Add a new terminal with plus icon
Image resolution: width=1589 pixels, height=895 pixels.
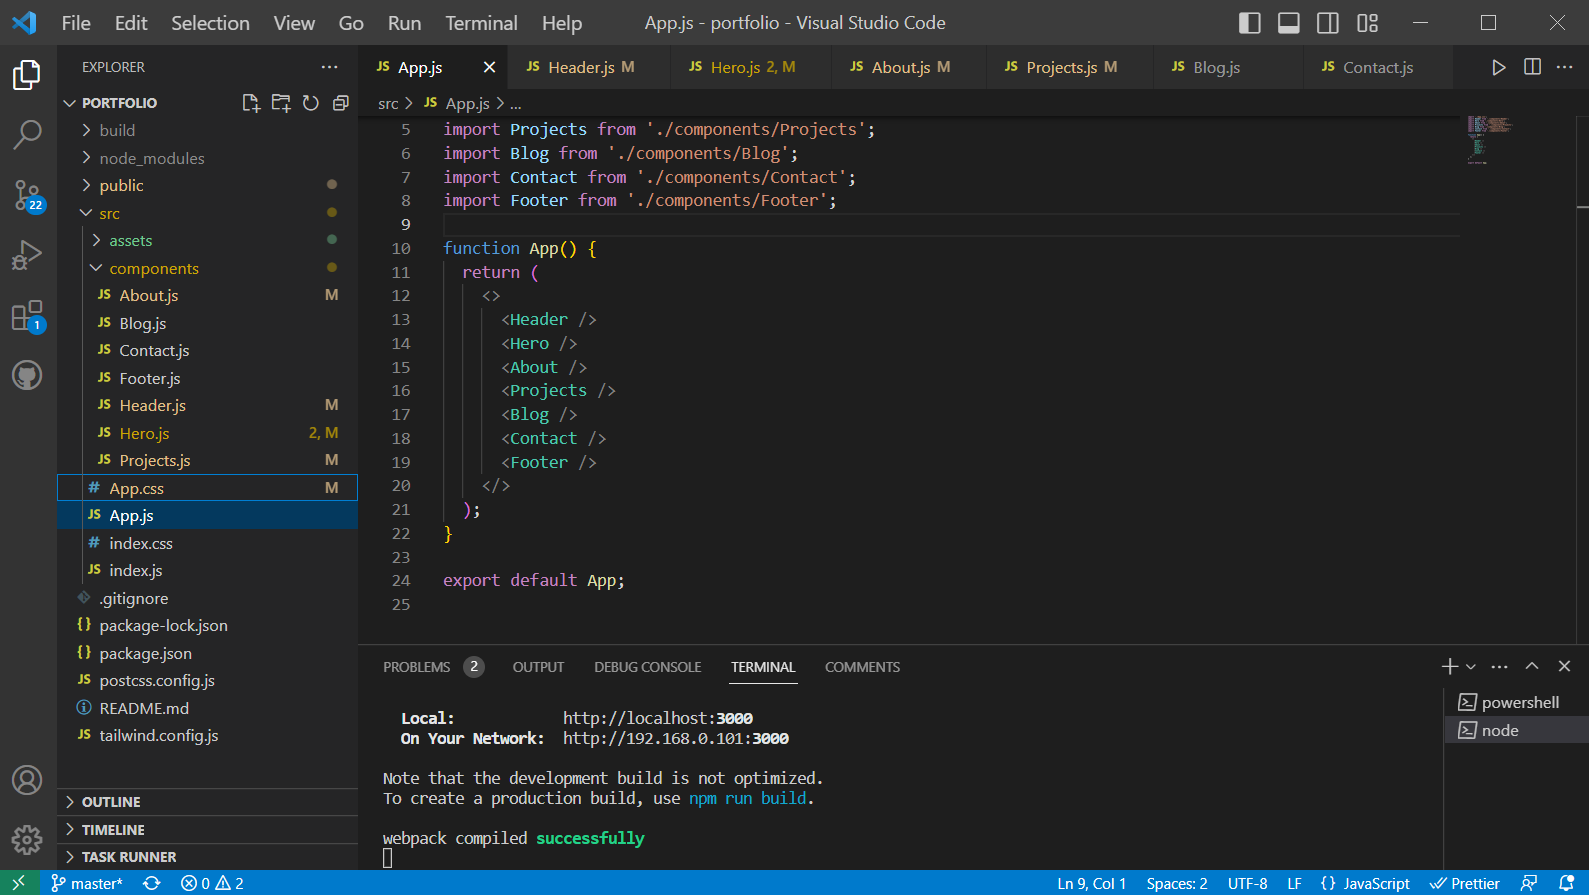(1449, 666)
